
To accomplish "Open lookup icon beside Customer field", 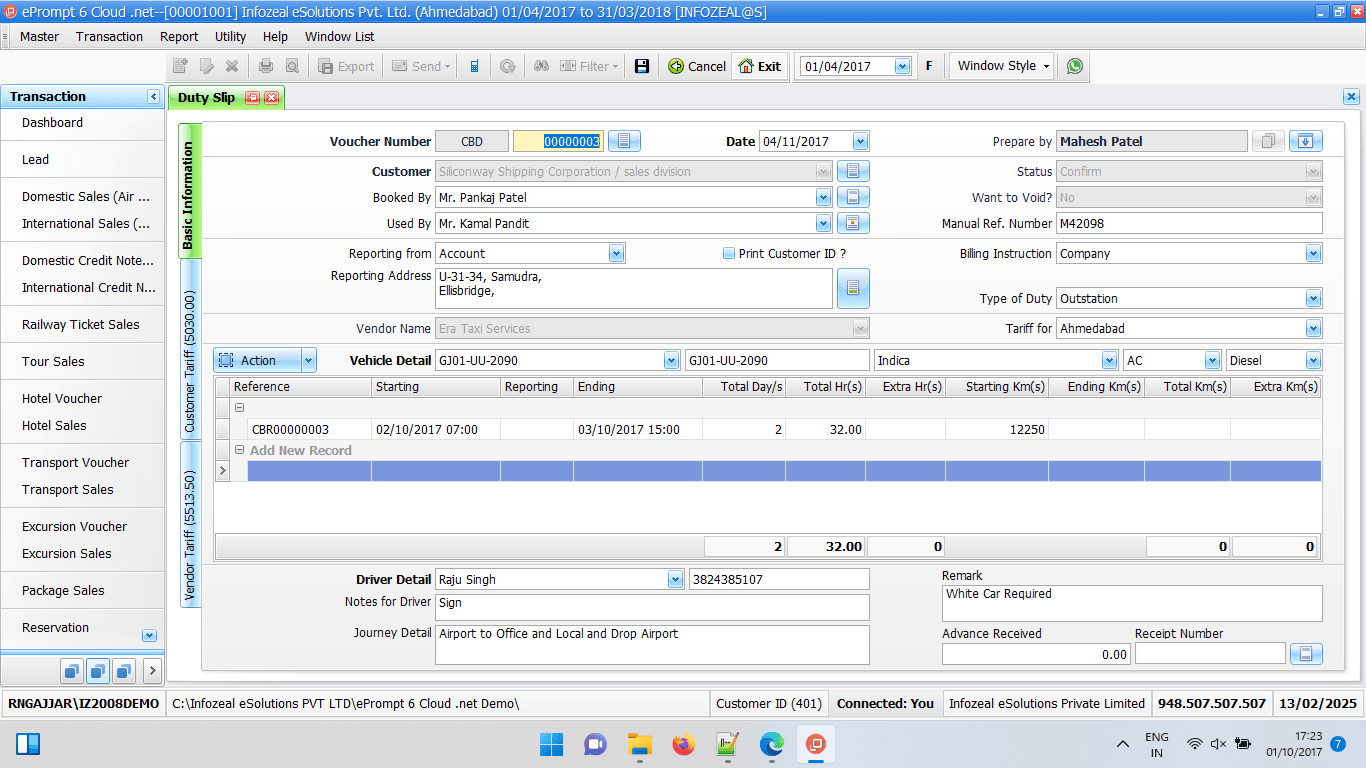I will point(853,171).
